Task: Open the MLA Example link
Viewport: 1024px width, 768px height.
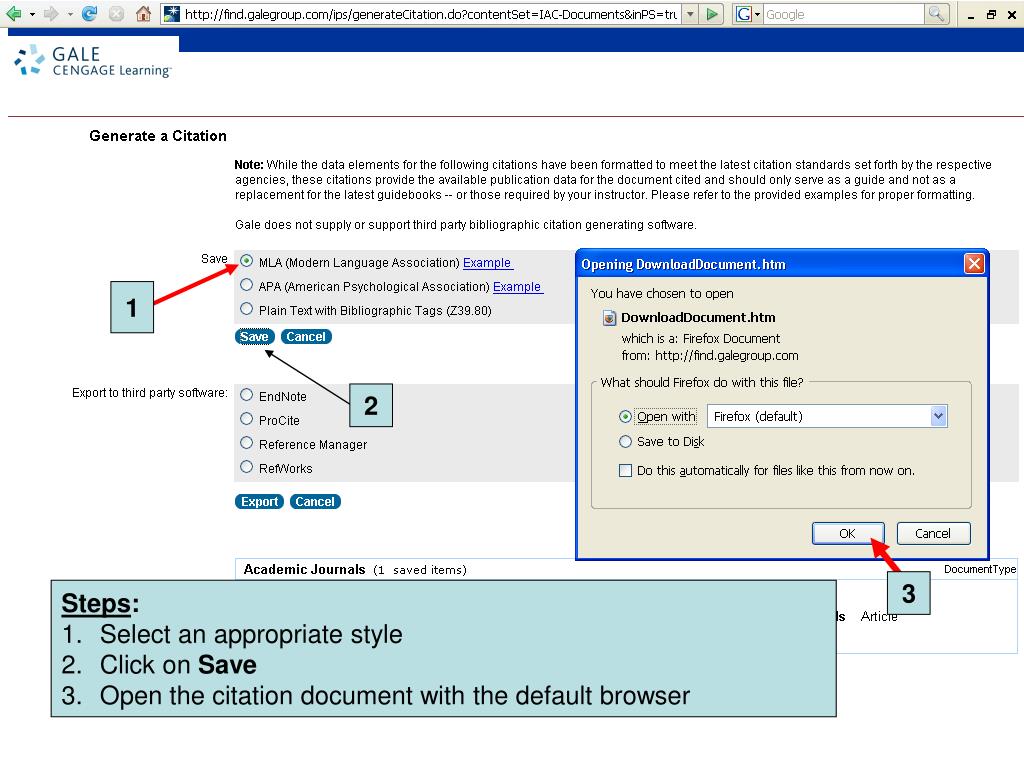Action: coord(487,263)
